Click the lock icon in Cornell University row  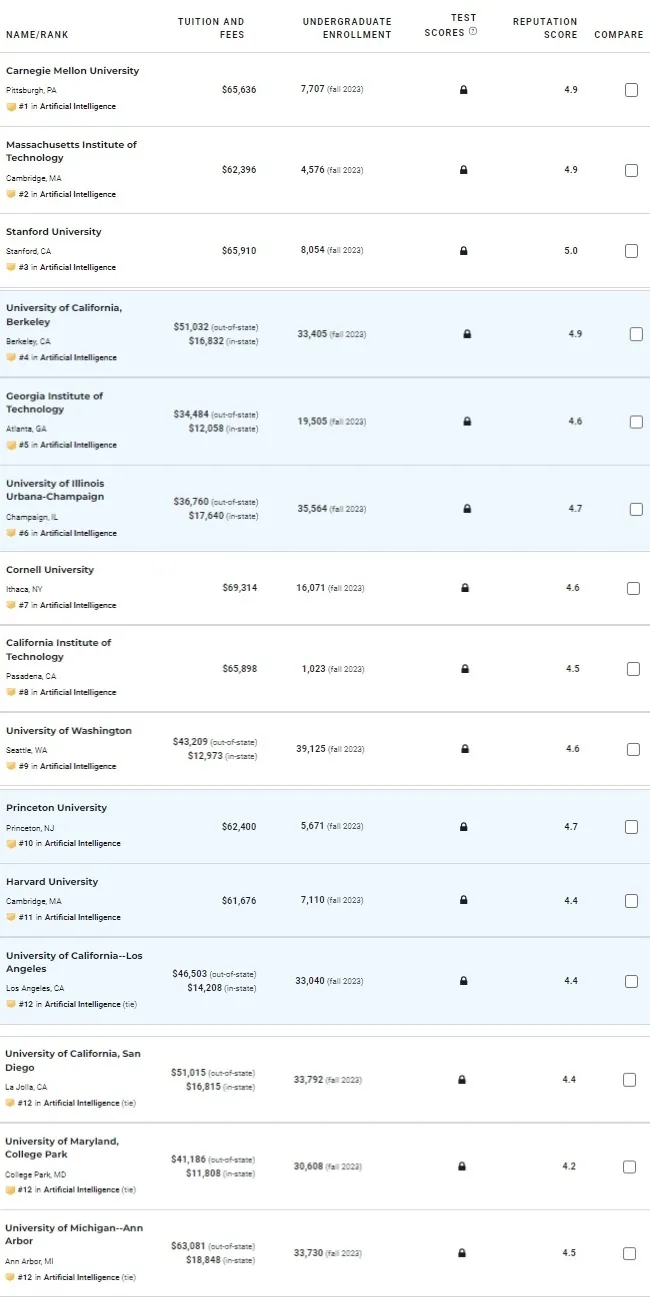[465, 588]
